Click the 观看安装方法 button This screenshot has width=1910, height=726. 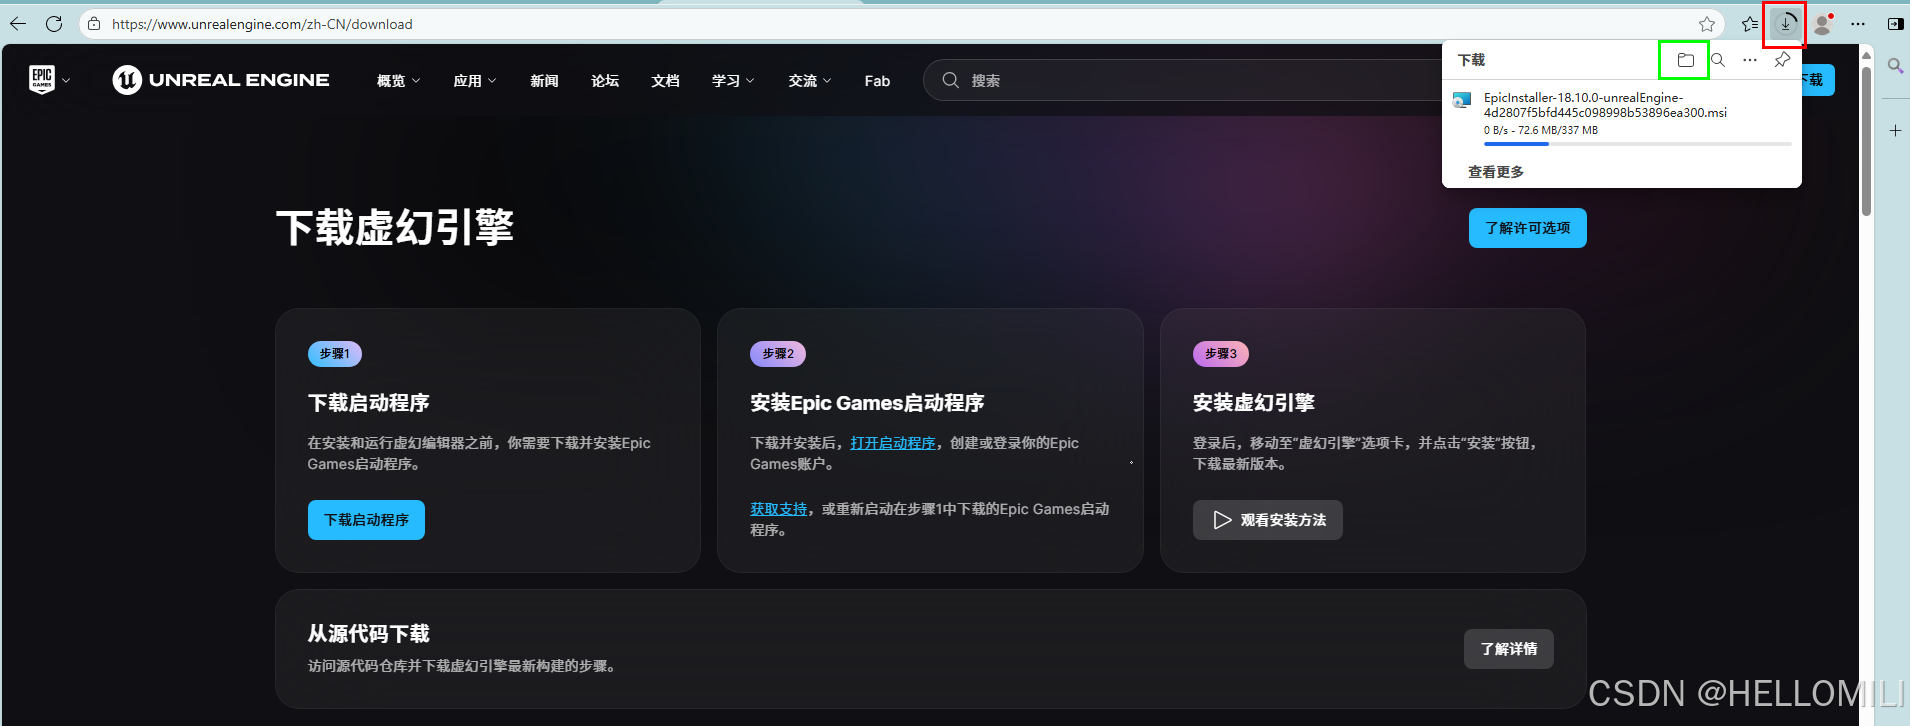point(1268,520)
